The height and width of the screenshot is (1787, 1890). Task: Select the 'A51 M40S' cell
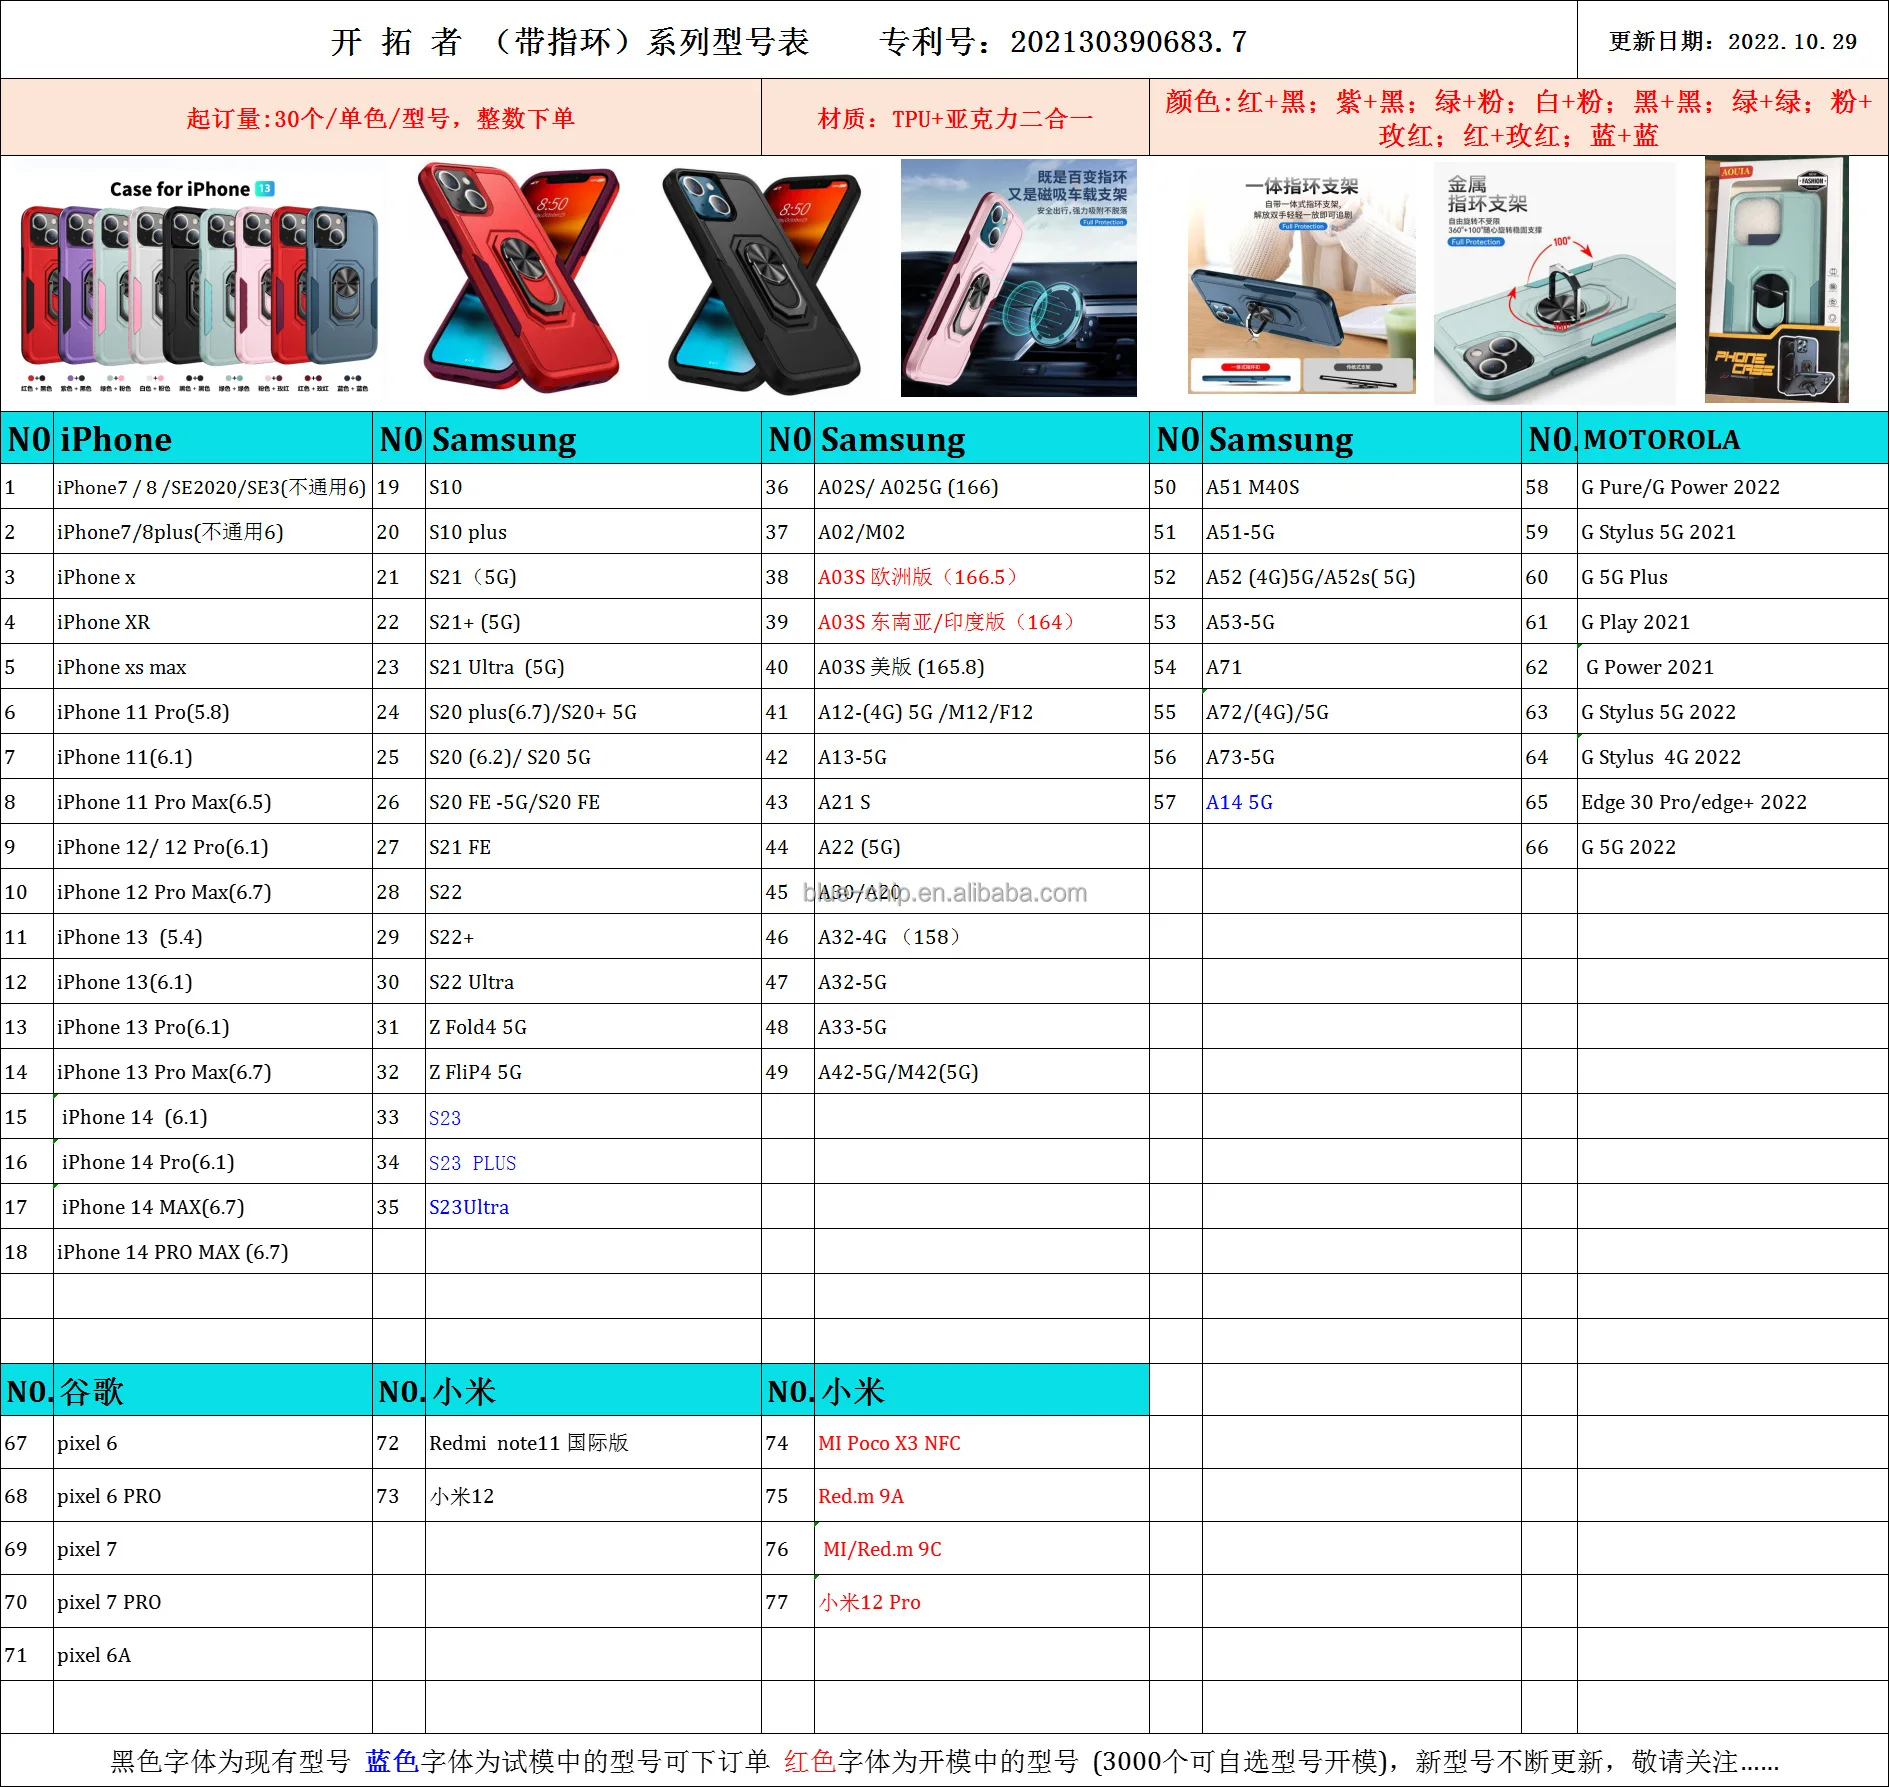point(1362,487)
